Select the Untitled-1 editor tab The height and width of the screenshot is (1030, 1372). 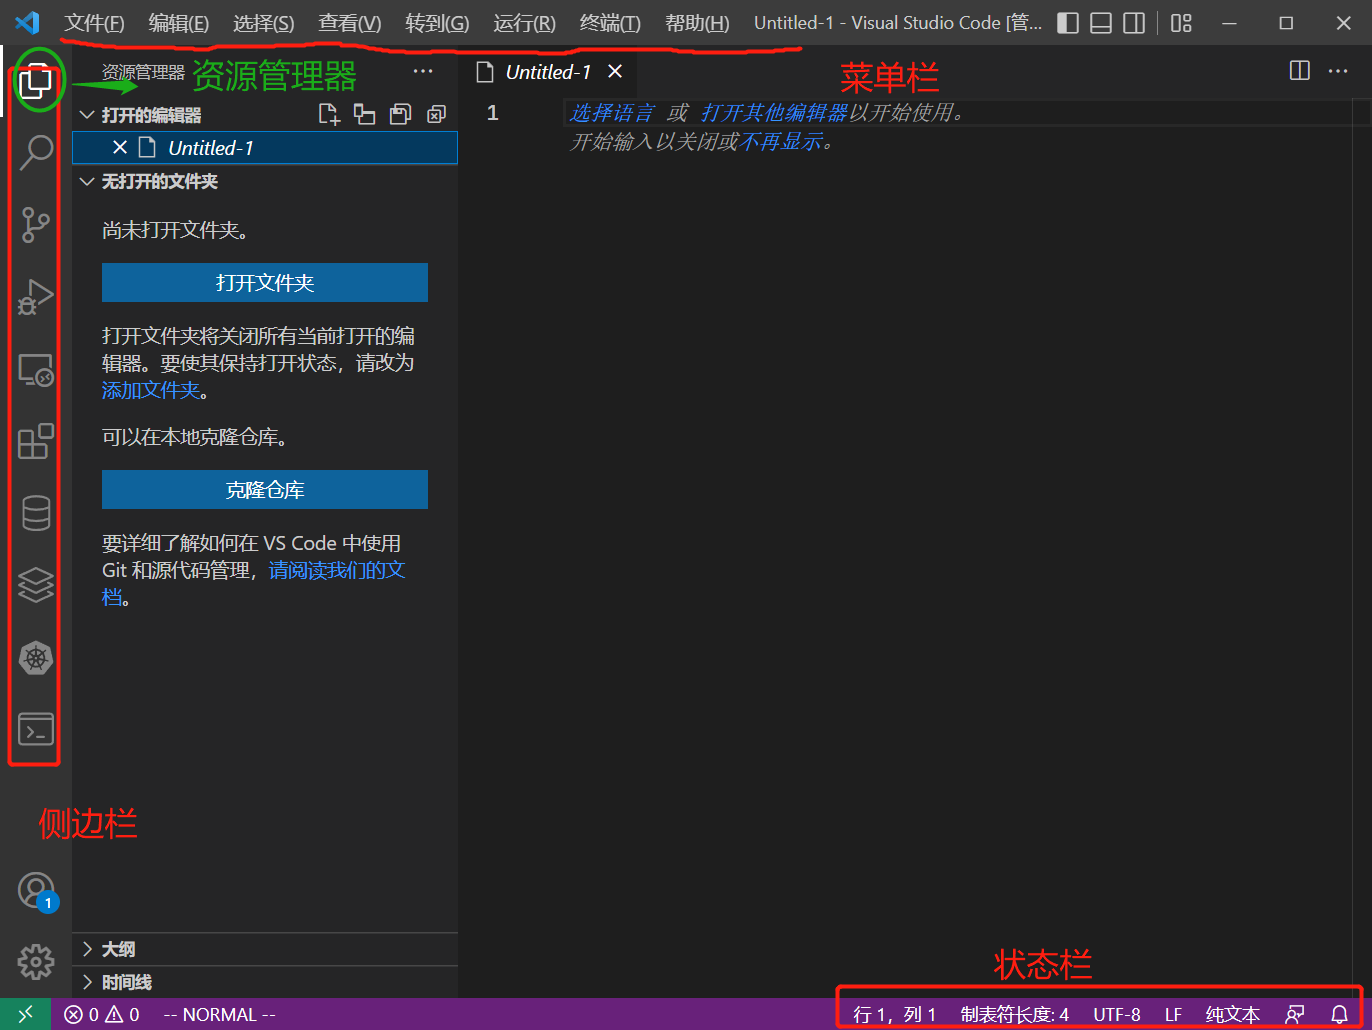click(x=548, y=72)
